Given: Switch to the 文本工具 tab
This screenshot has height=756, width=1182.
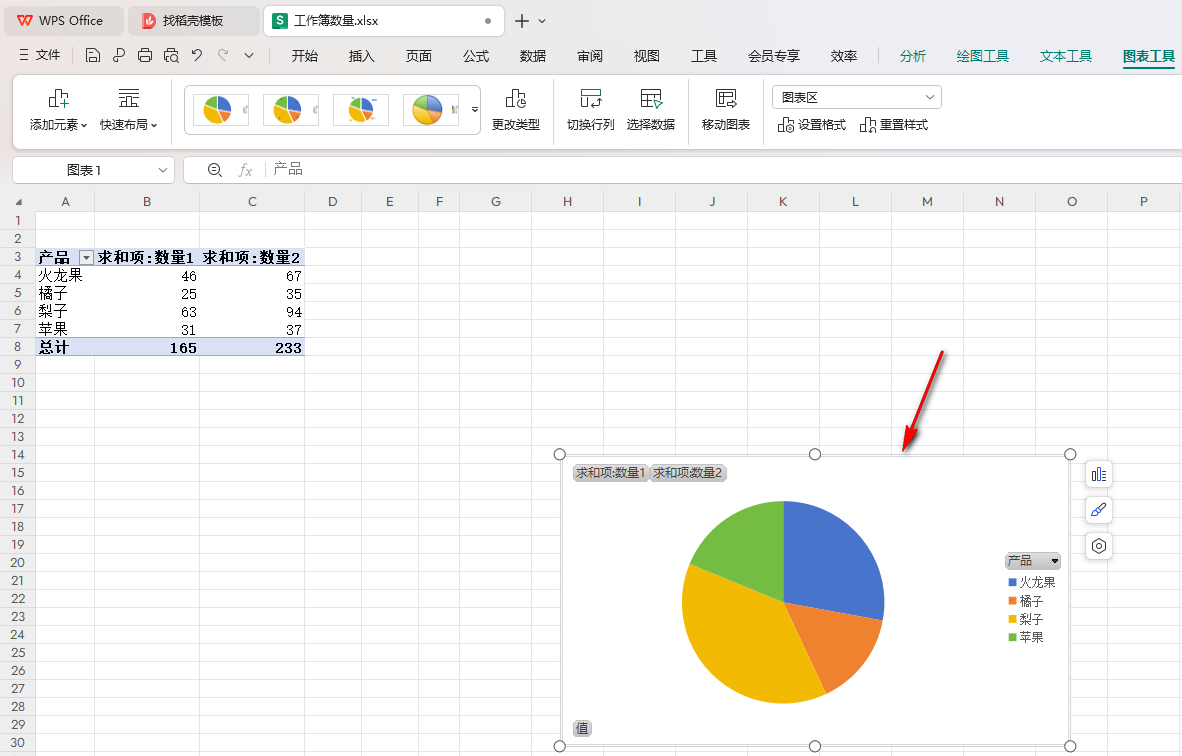Looking at the screenshot, I should (x=1066, y=56).
